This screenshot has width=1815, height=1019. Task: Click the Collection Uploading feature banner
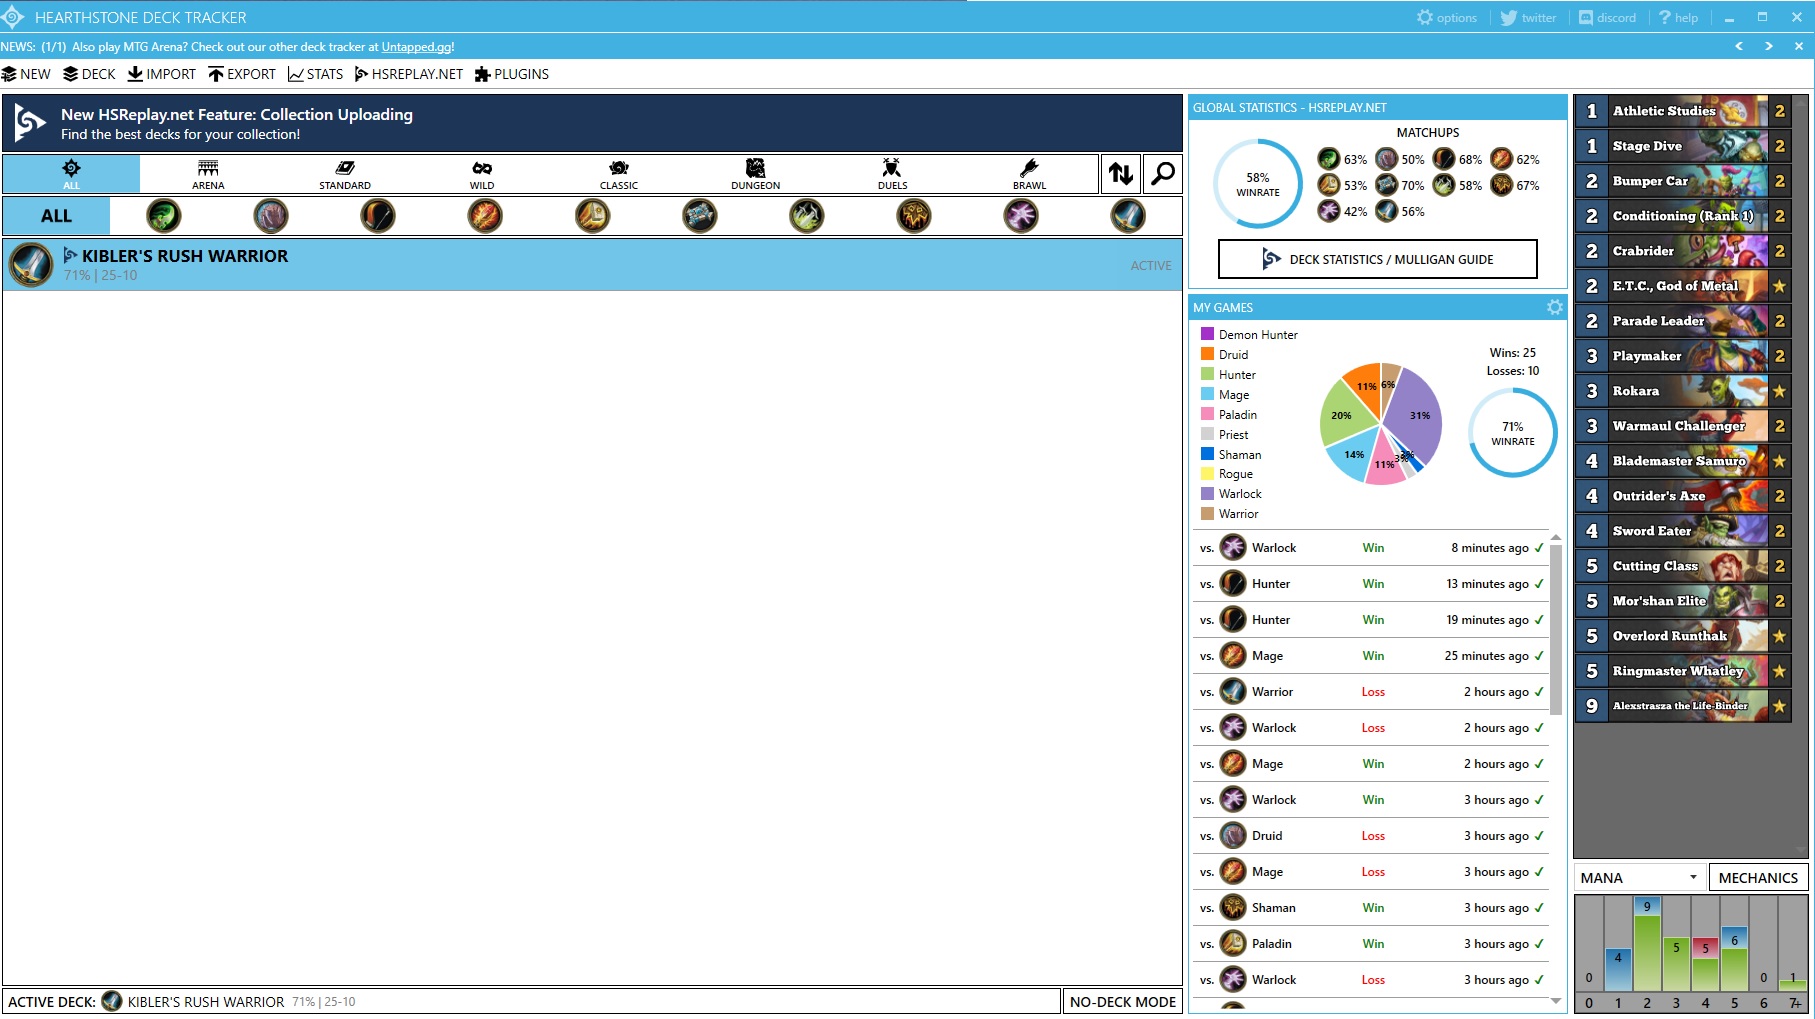click(x=592, y=123)
